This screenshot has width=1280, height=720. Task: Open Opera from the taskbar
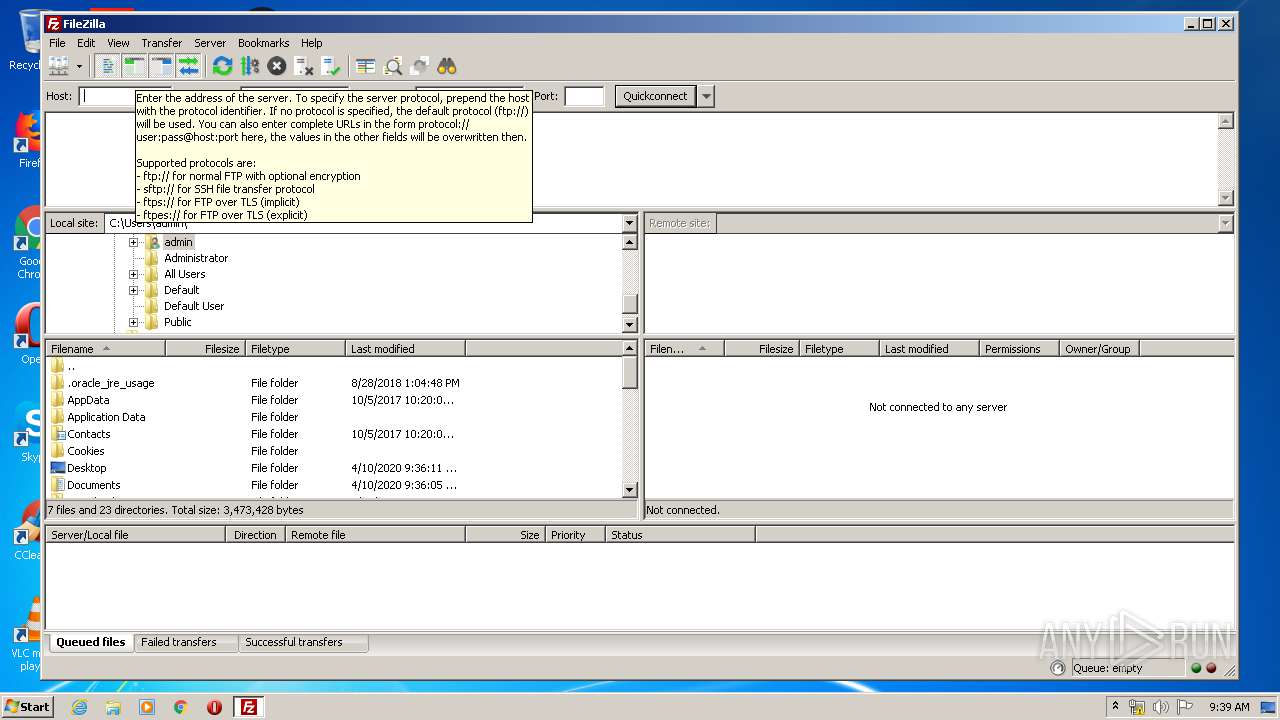click(x=214, y=707)
